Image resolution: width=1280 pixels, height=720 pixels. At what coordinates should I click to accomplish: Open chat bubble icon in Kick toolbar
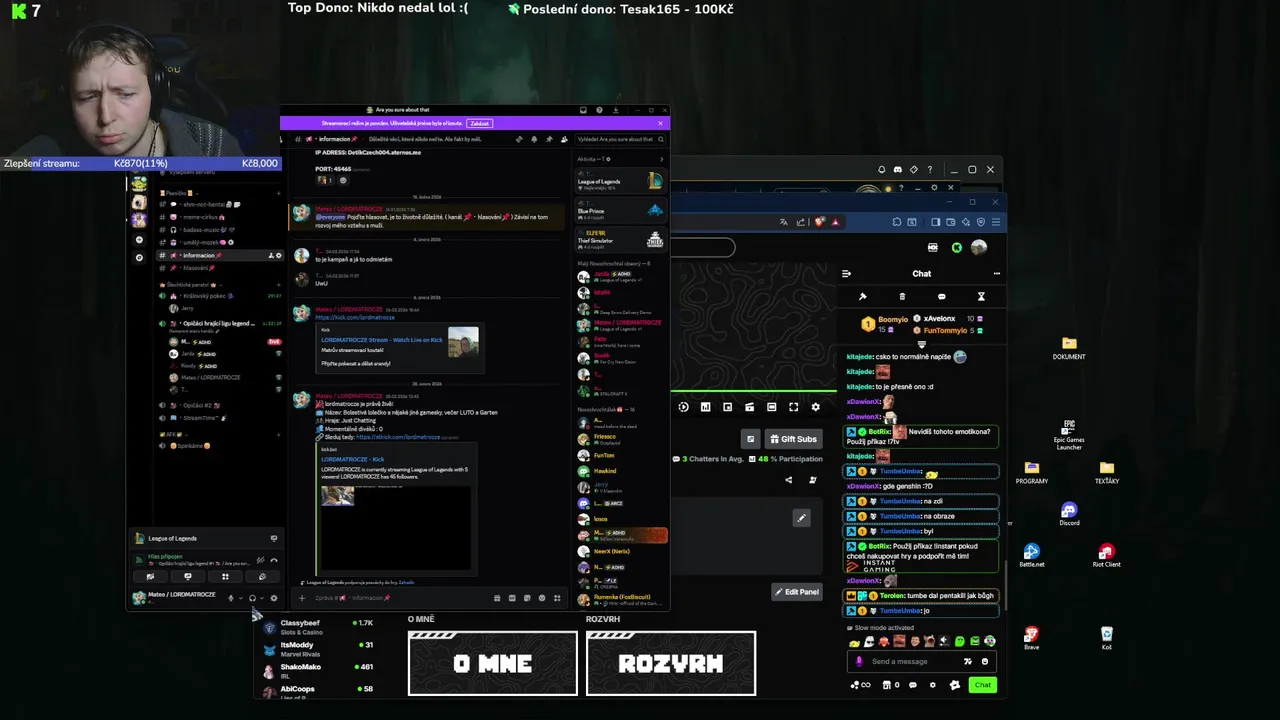click(x=941, y=296)
